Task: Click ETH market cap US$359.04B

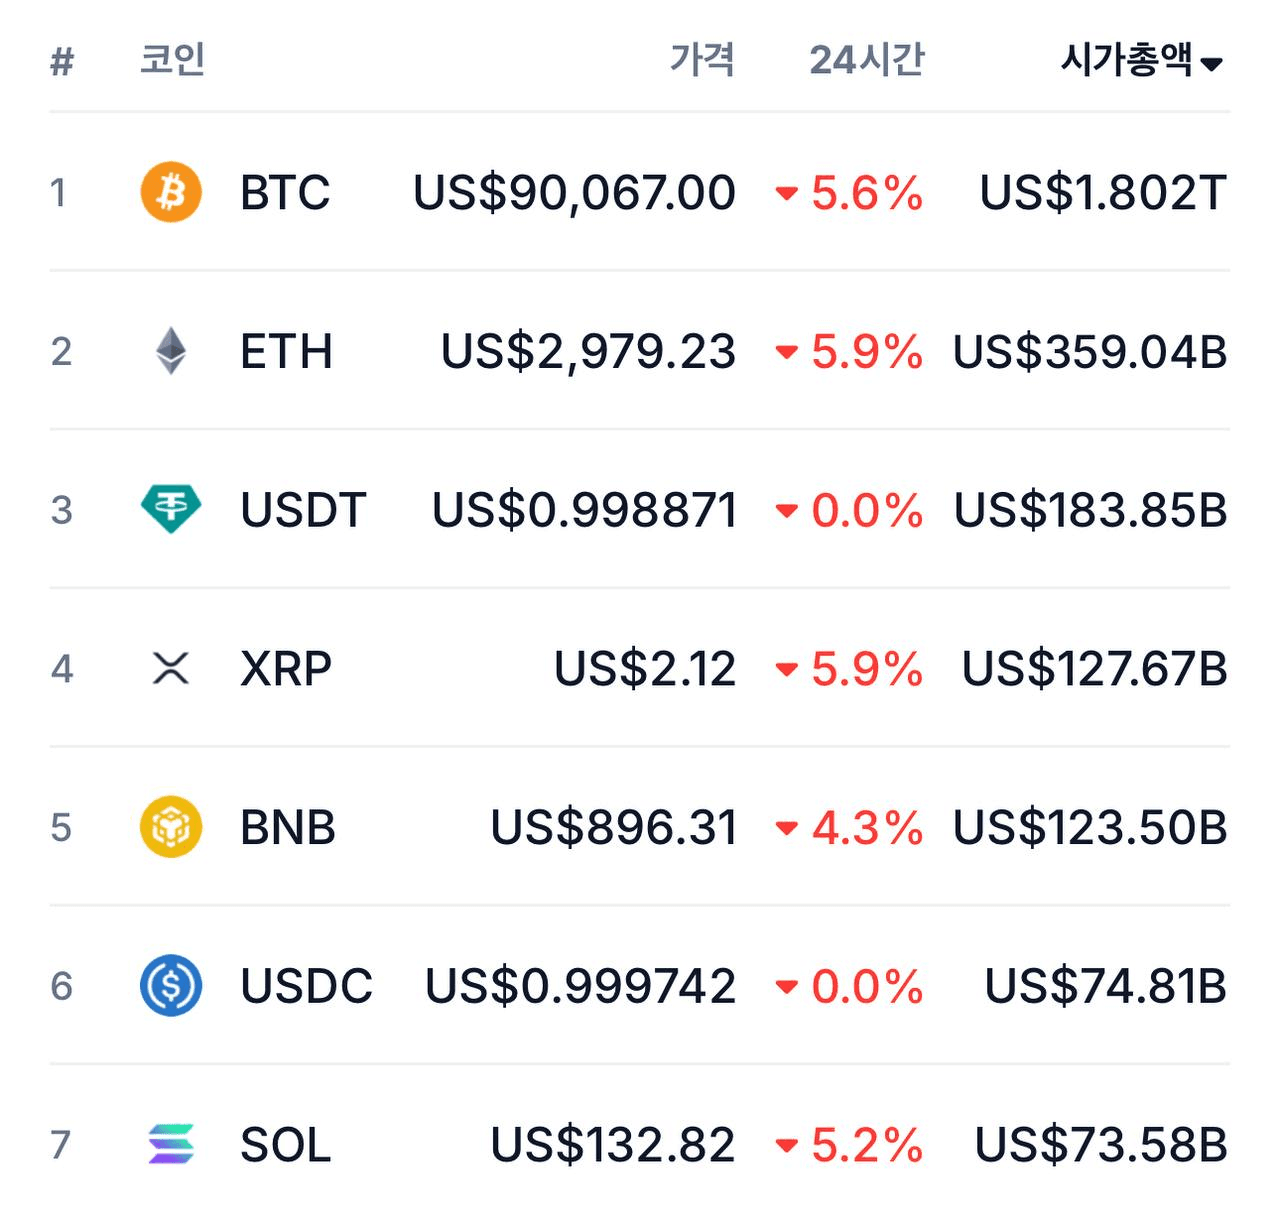Action: click(x=1090, y=351)
